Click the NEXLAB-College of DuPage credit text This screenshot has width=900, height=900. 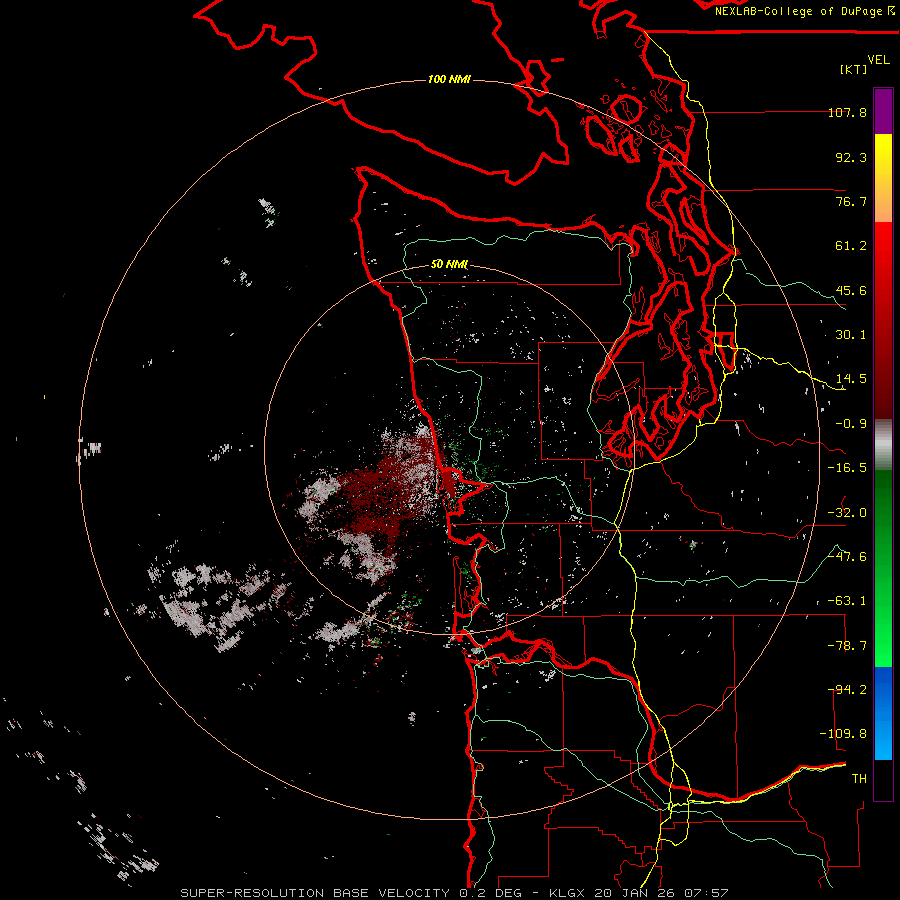click(804, 11)
